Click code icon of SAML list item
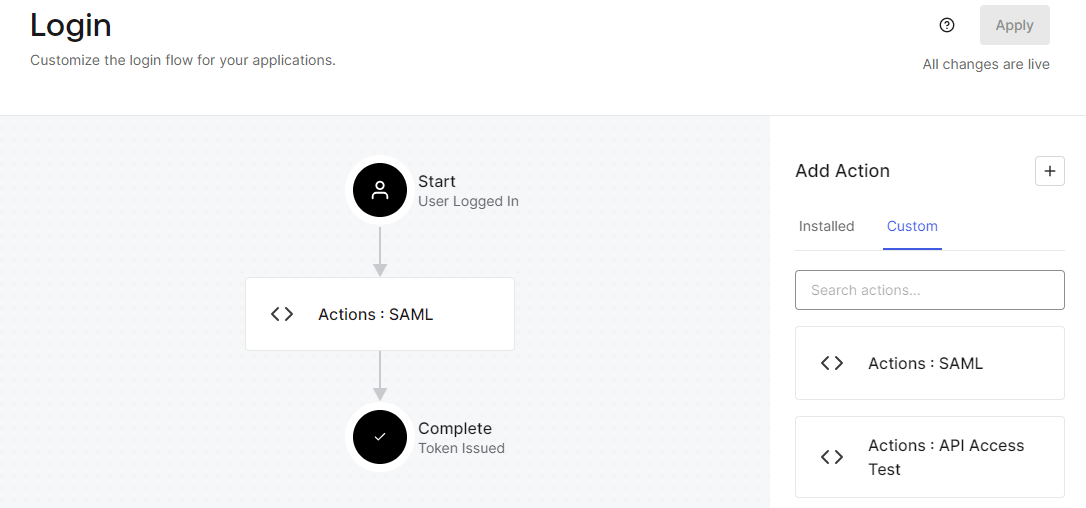 (x=832, y=363)
